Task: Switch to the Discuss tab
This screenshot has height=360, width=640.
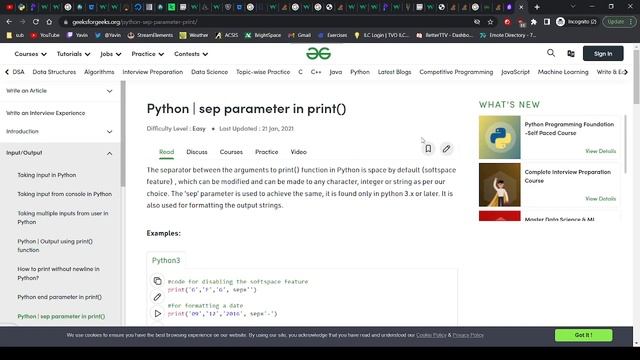Action: 197,152
